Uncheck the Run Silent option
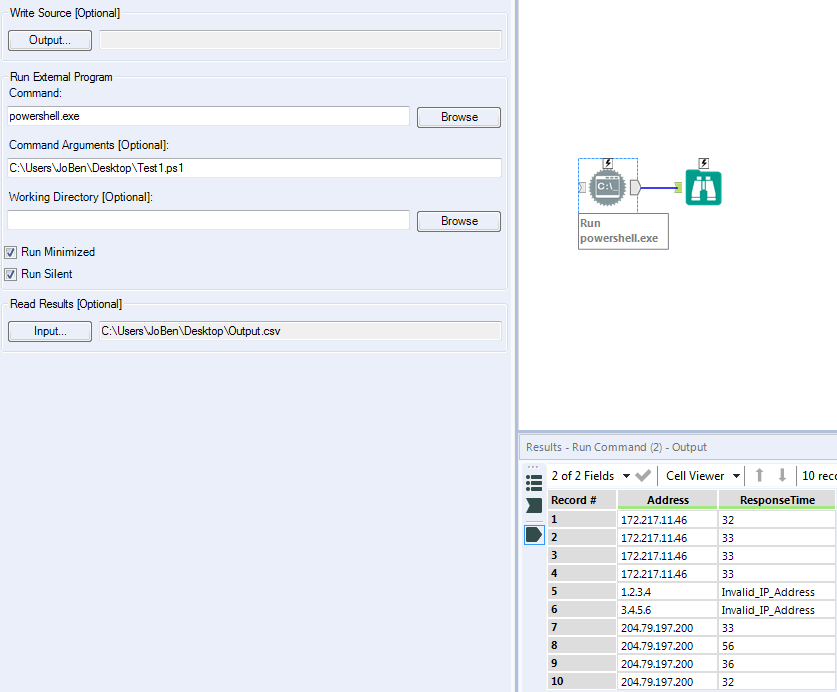837x692 pixels. coord(10,274)
